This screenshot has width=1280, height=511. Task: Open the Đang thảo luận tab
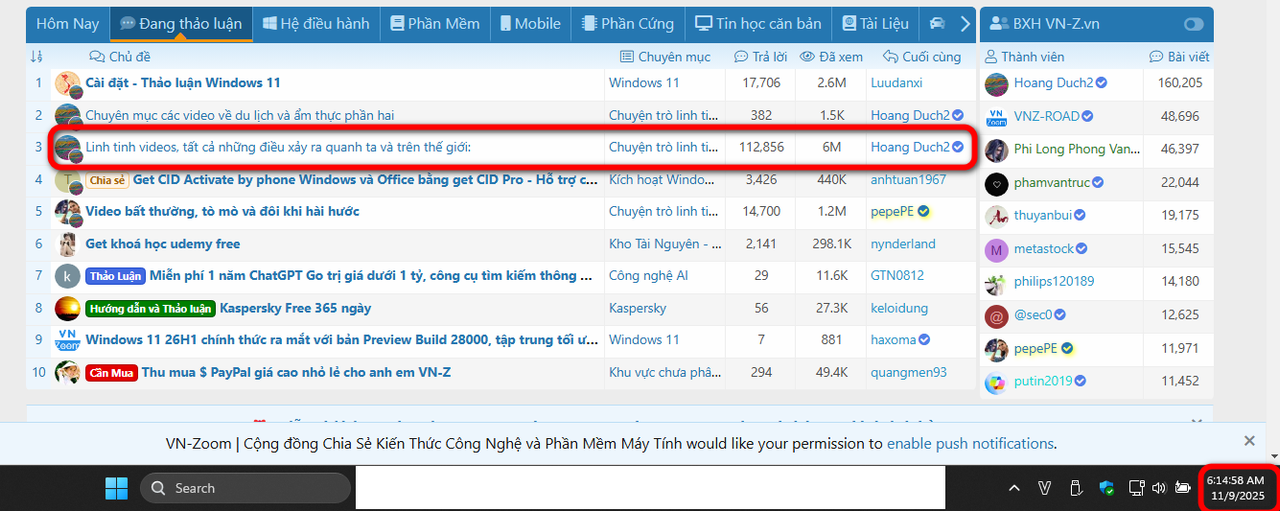pos(180,23)
